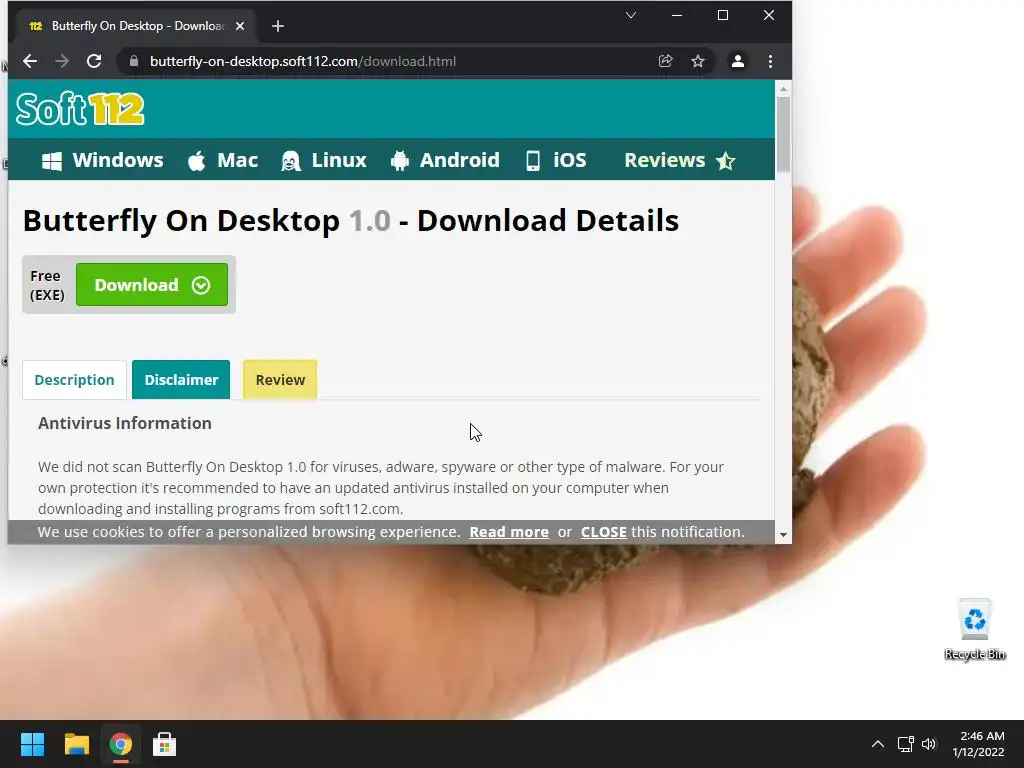
Task: Open the iOS software category
Action: click(x=556, y=160)
